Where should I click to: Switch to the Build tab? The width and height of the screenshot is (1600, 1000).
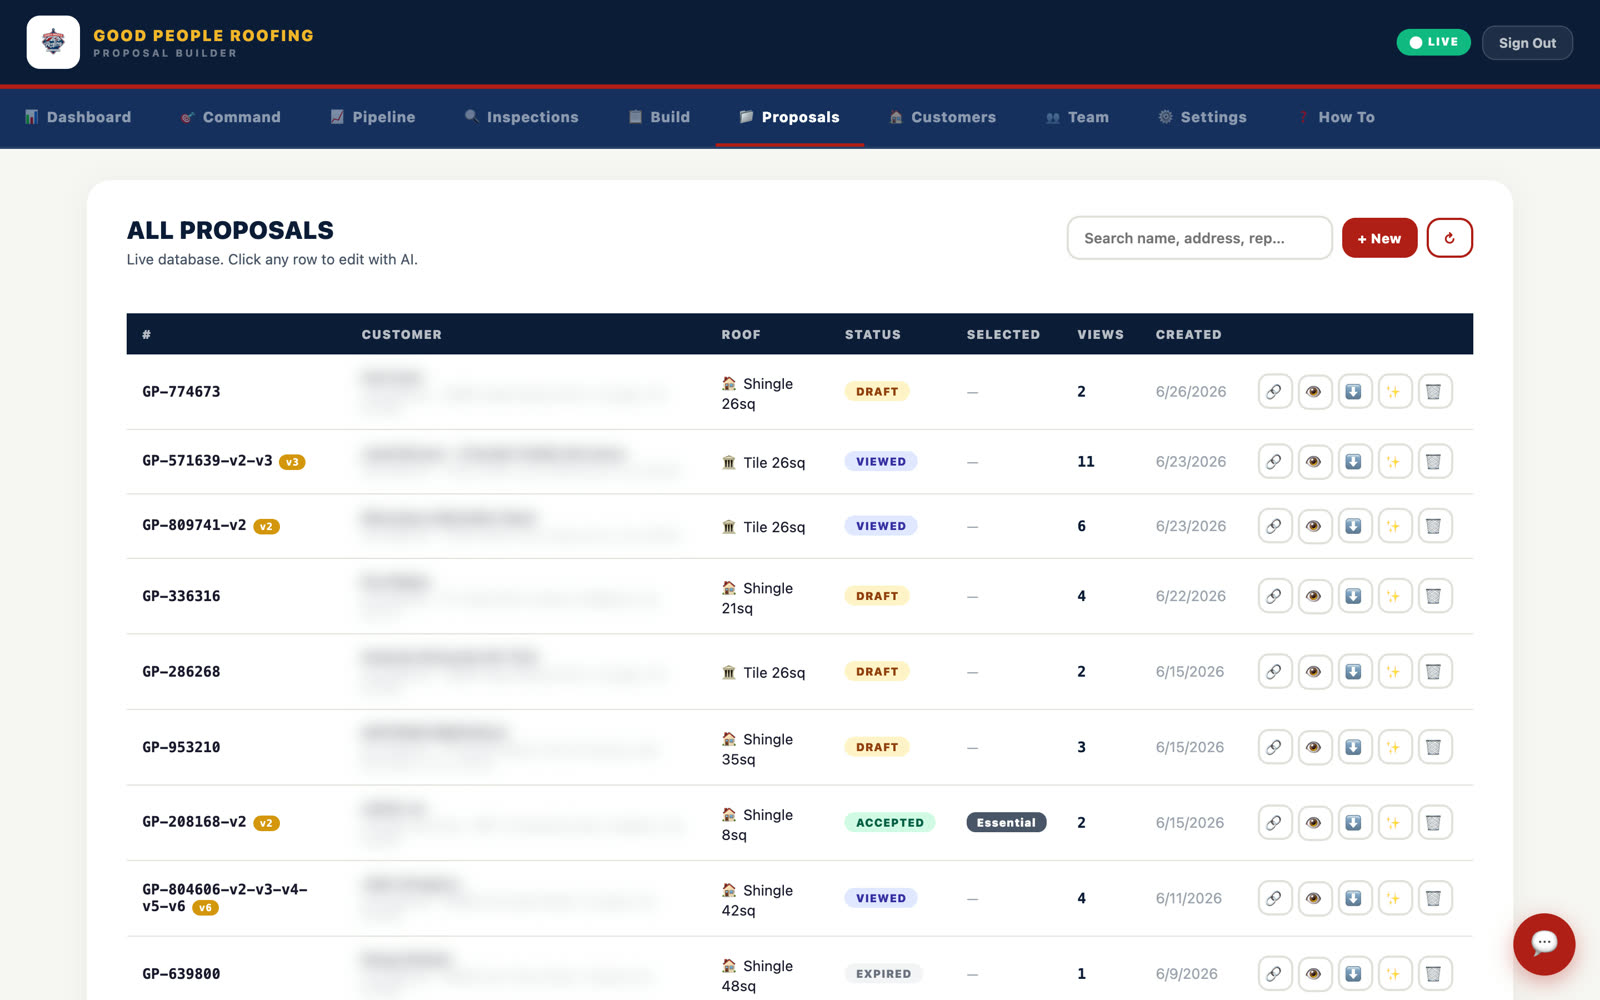(659, 117)
